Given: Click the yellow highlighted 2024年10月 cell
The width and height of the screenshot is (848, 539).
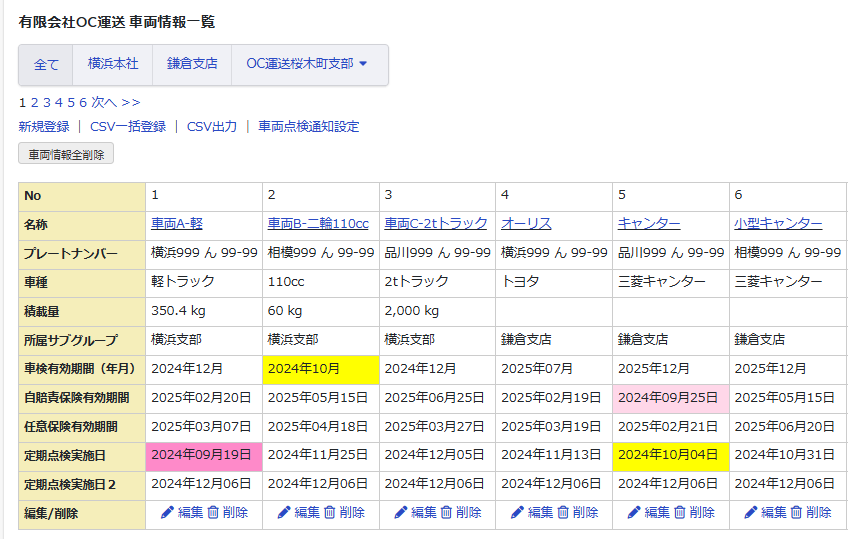Looking at the screenshot, I should (x=320, y=369).
